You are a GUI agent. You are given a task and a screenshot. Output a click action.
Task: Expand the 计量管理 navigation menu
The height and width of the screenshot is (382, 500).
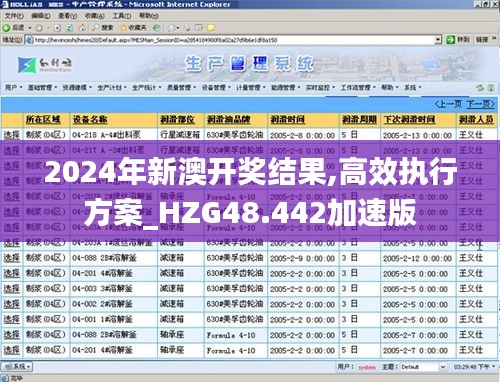(250, 88)
